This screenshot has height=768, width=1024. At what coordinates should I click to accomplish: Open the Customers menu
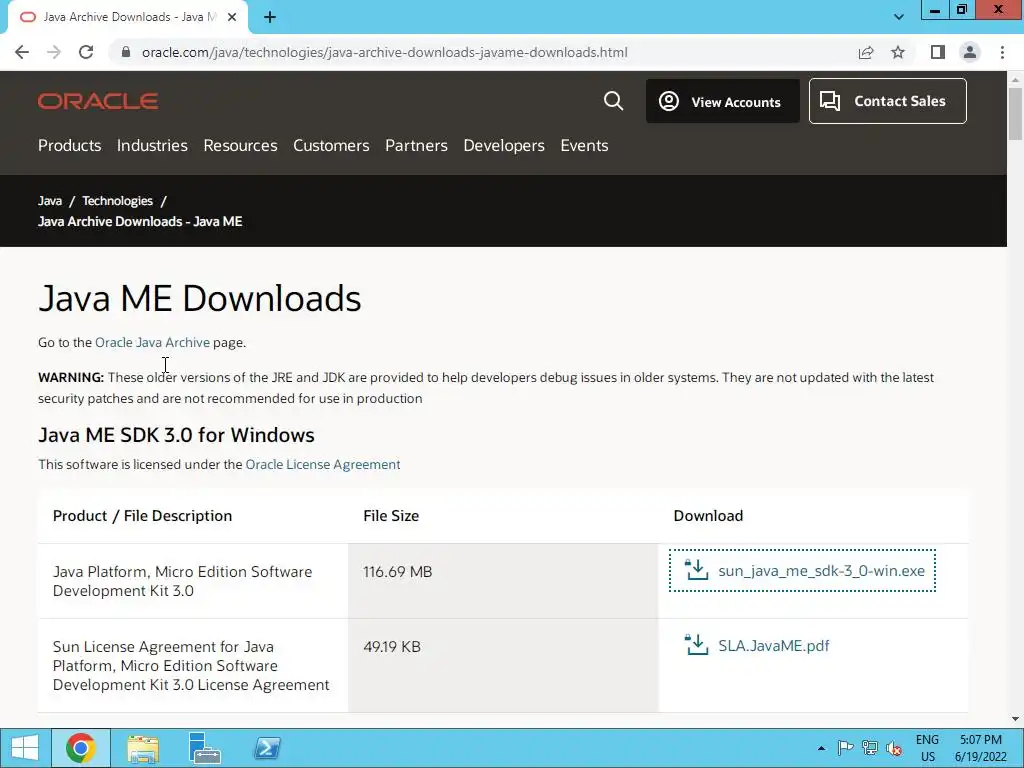click(331, 145)
